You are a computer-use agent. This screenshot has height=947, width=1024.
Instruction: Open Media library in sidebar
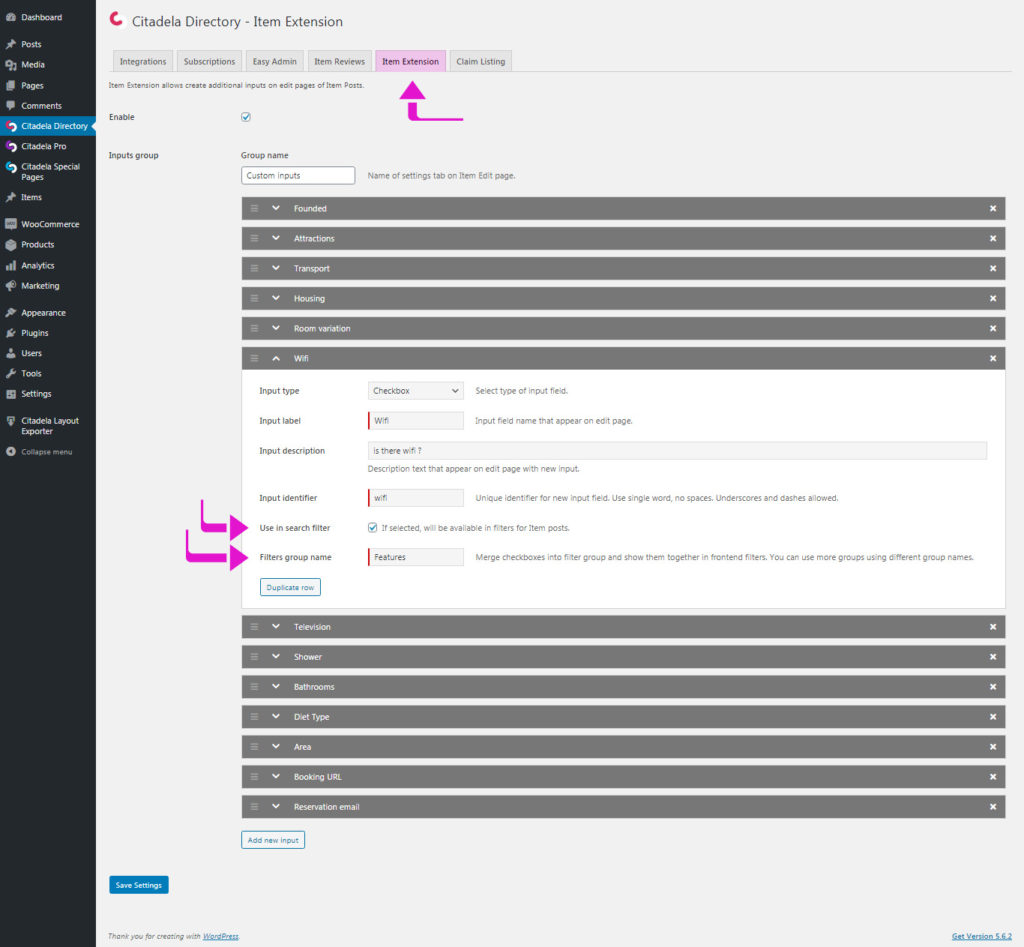(33, 65)
